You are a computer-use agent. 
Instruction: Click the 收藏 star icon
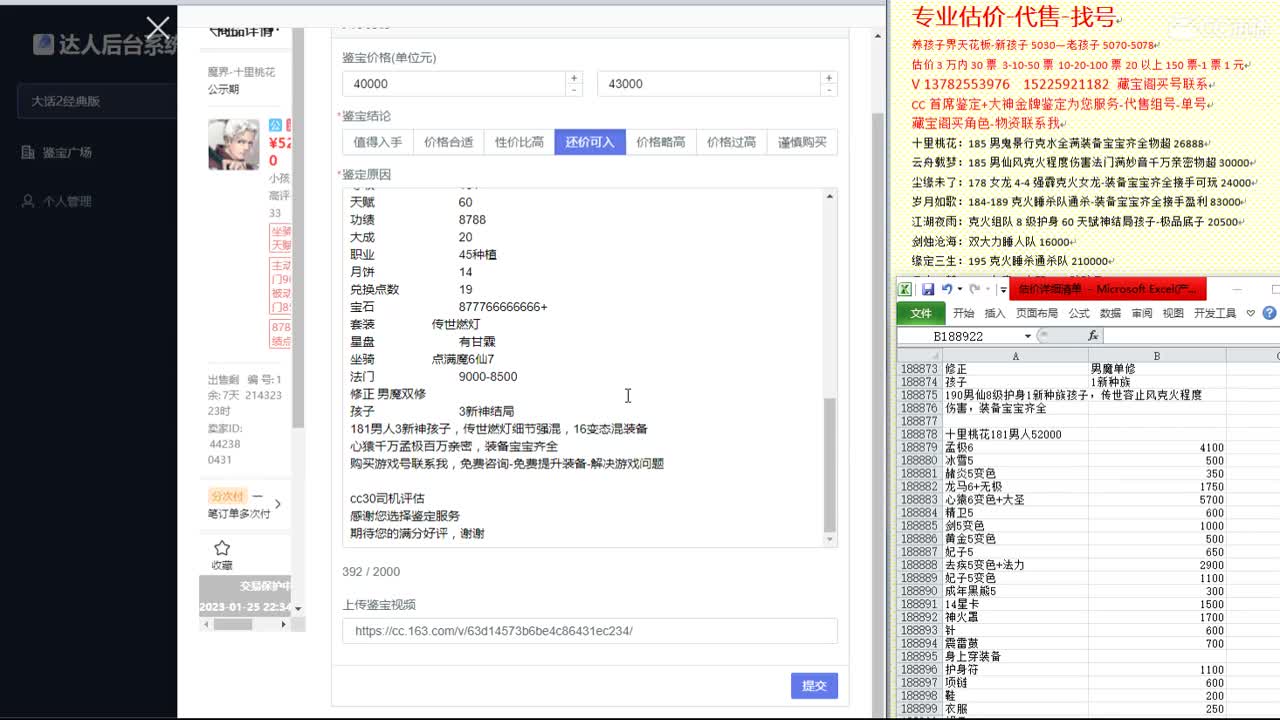[222, 548]
